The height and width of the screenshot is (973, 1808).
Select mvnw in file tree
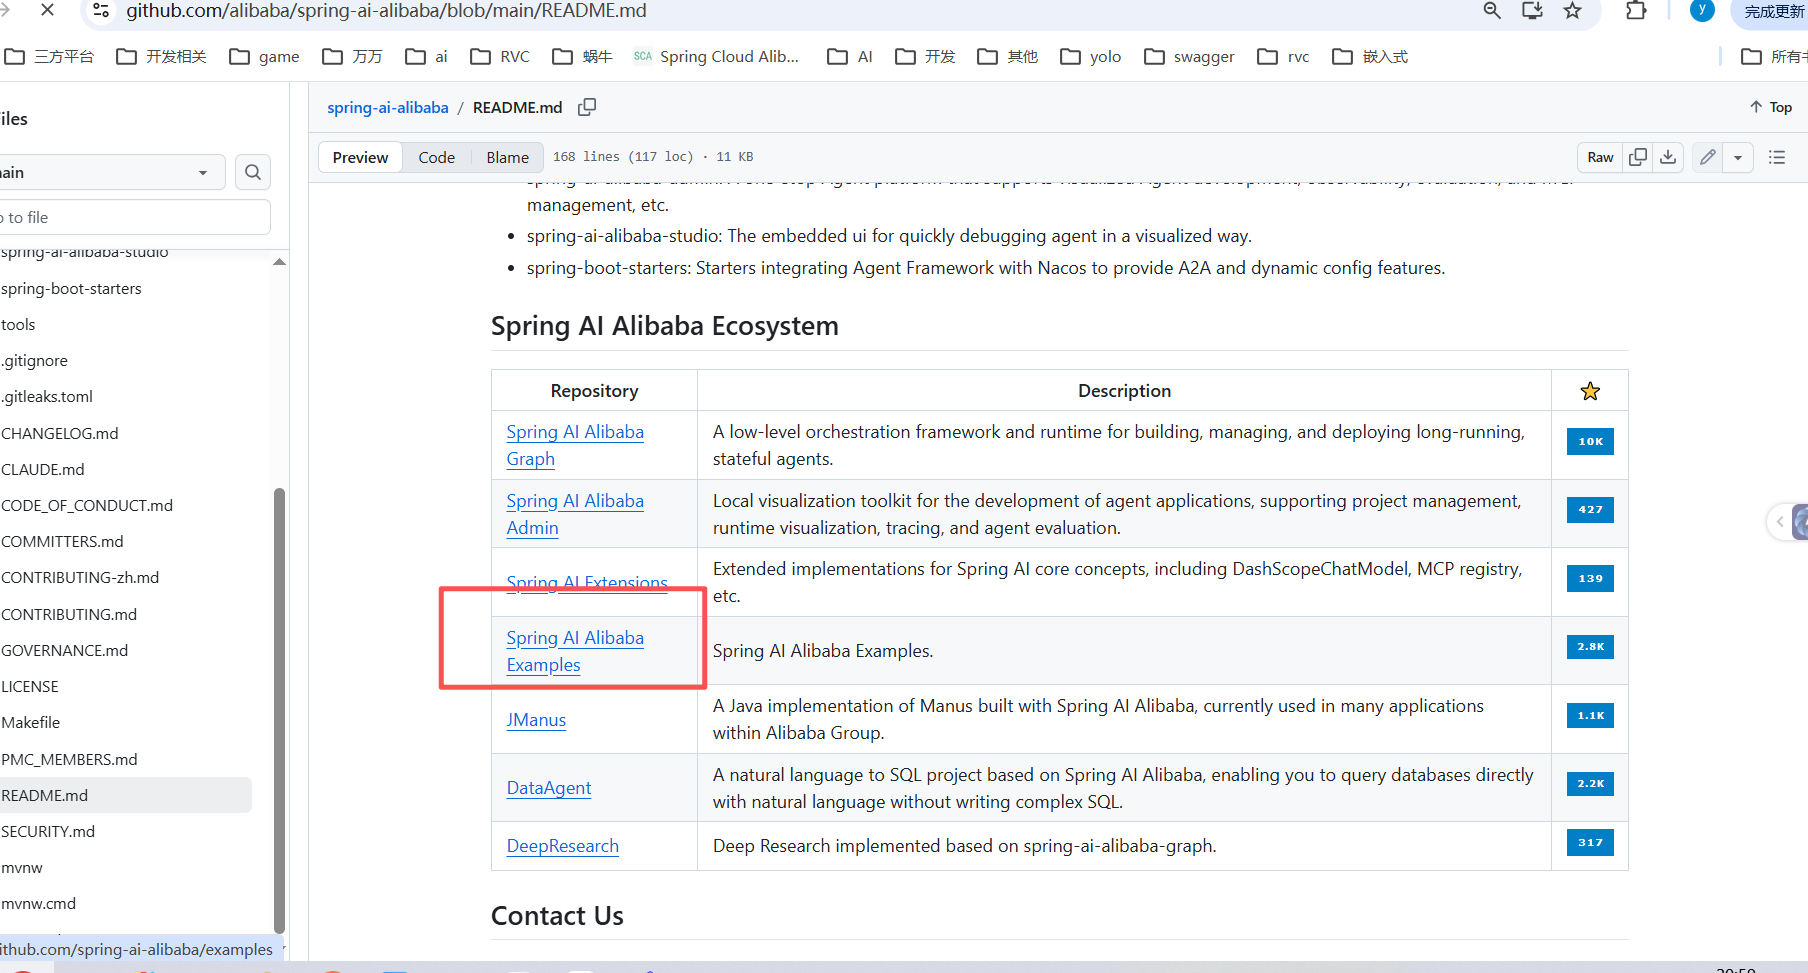click(x=22, y=867)
